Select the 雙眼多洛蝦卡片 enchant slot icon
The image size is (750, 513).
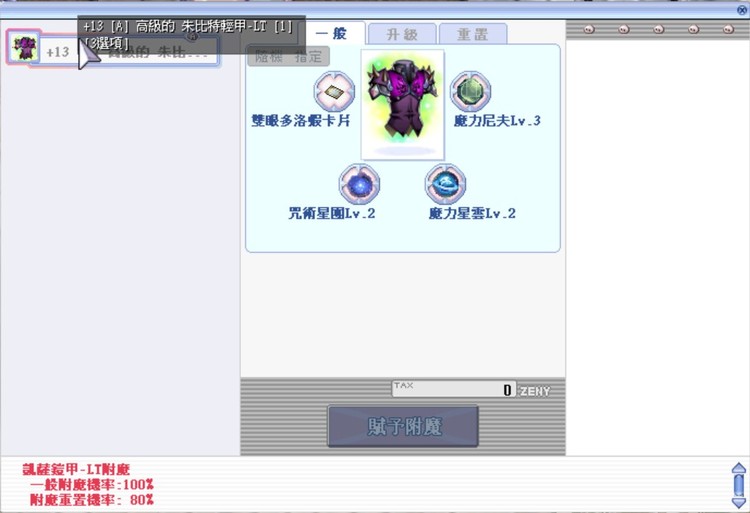click(x=334, y=91)
